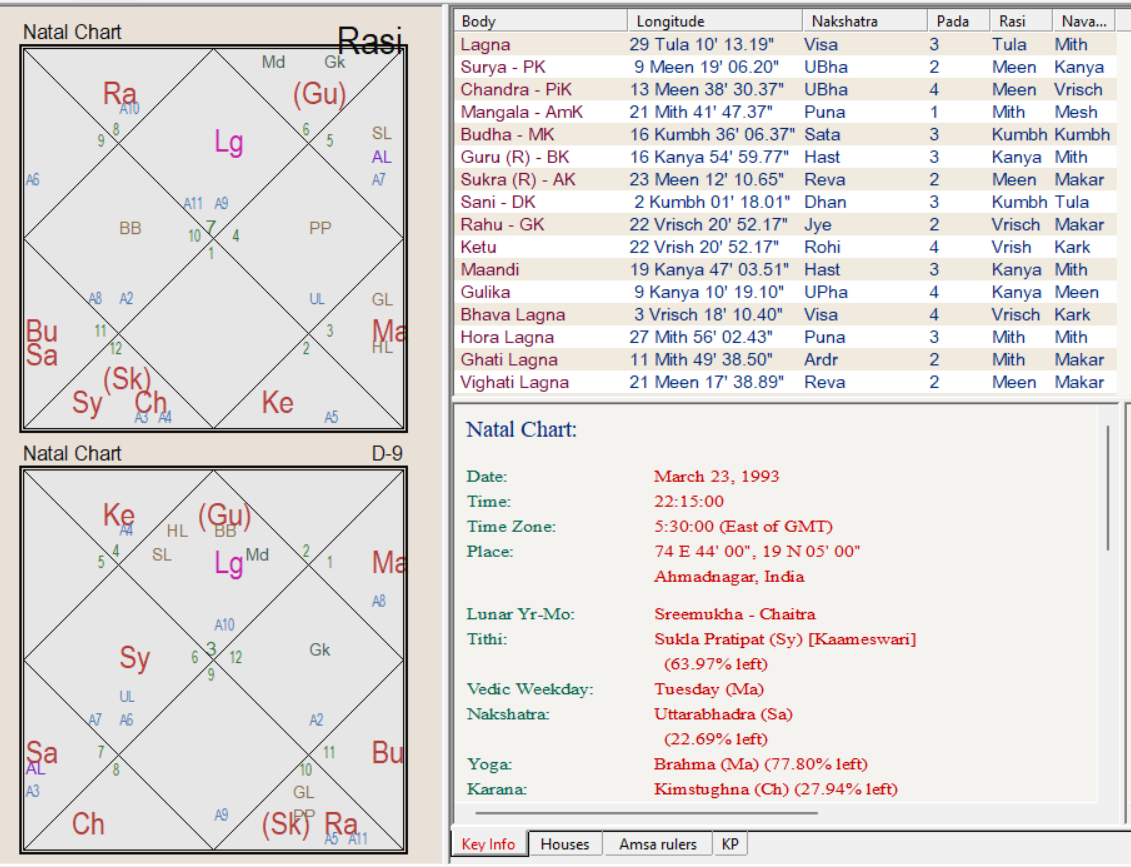Image resolution: width=1131 pixels, height=867 pixels.
Task: Select the Hora Lagna row
Action: click(507, 337)
